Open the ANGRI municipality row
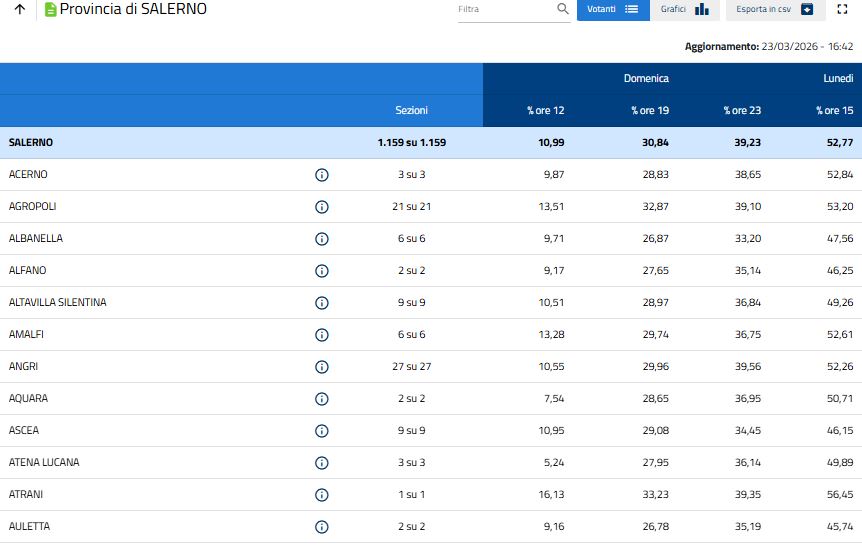The height and width of the screenshot is (545, 862). pyautogui.click(x=23, y=367)
